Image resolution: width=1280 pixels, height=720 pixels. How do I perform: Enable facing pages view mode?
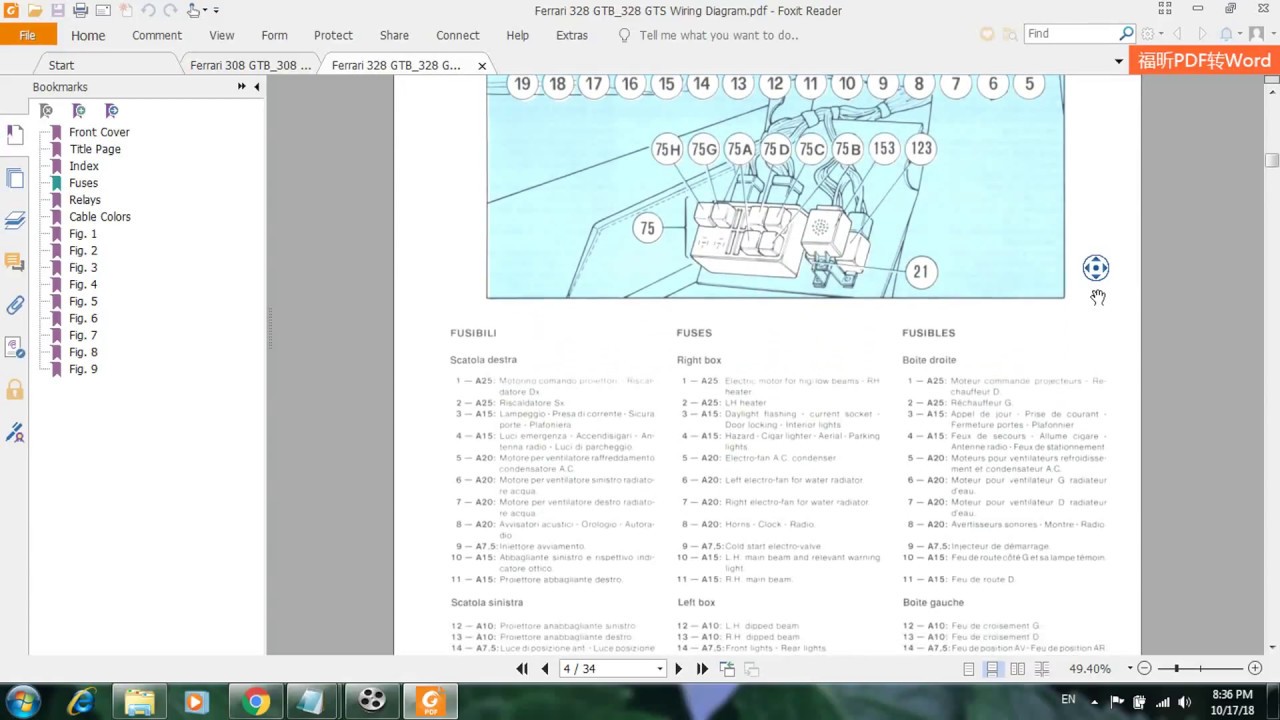[x=1017, y=668]
